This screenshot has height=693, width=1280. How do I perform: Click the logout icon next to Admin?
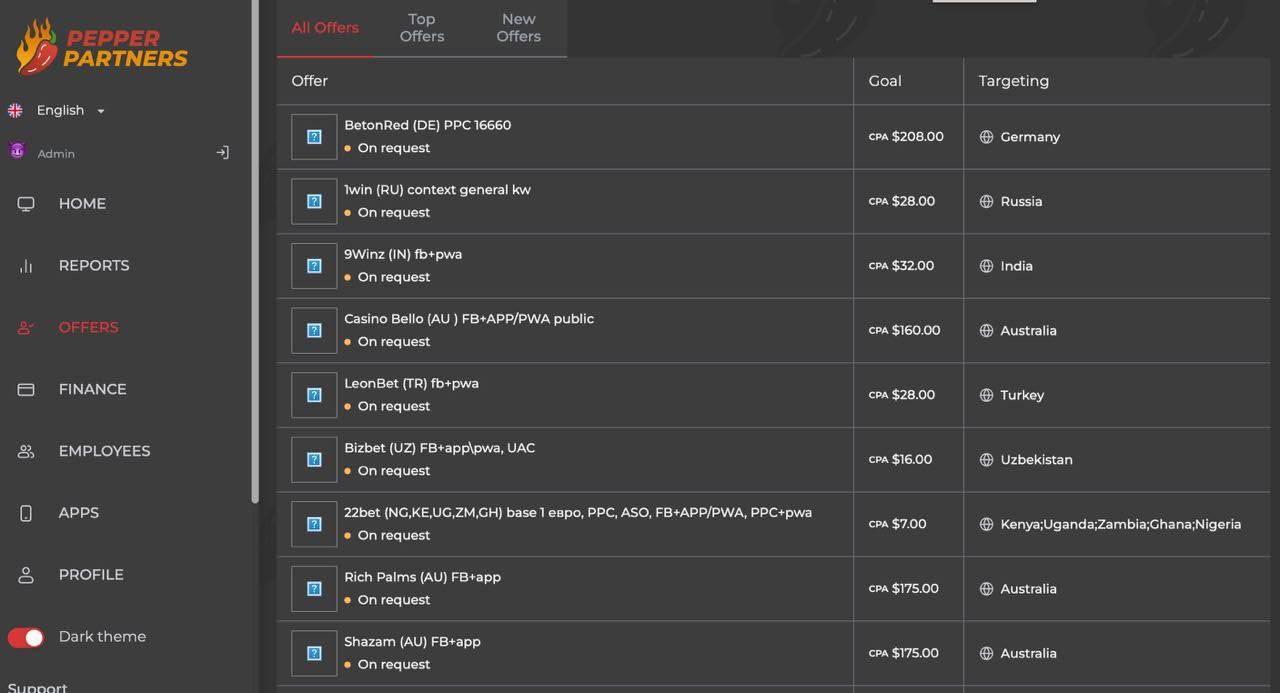(222, 153)
